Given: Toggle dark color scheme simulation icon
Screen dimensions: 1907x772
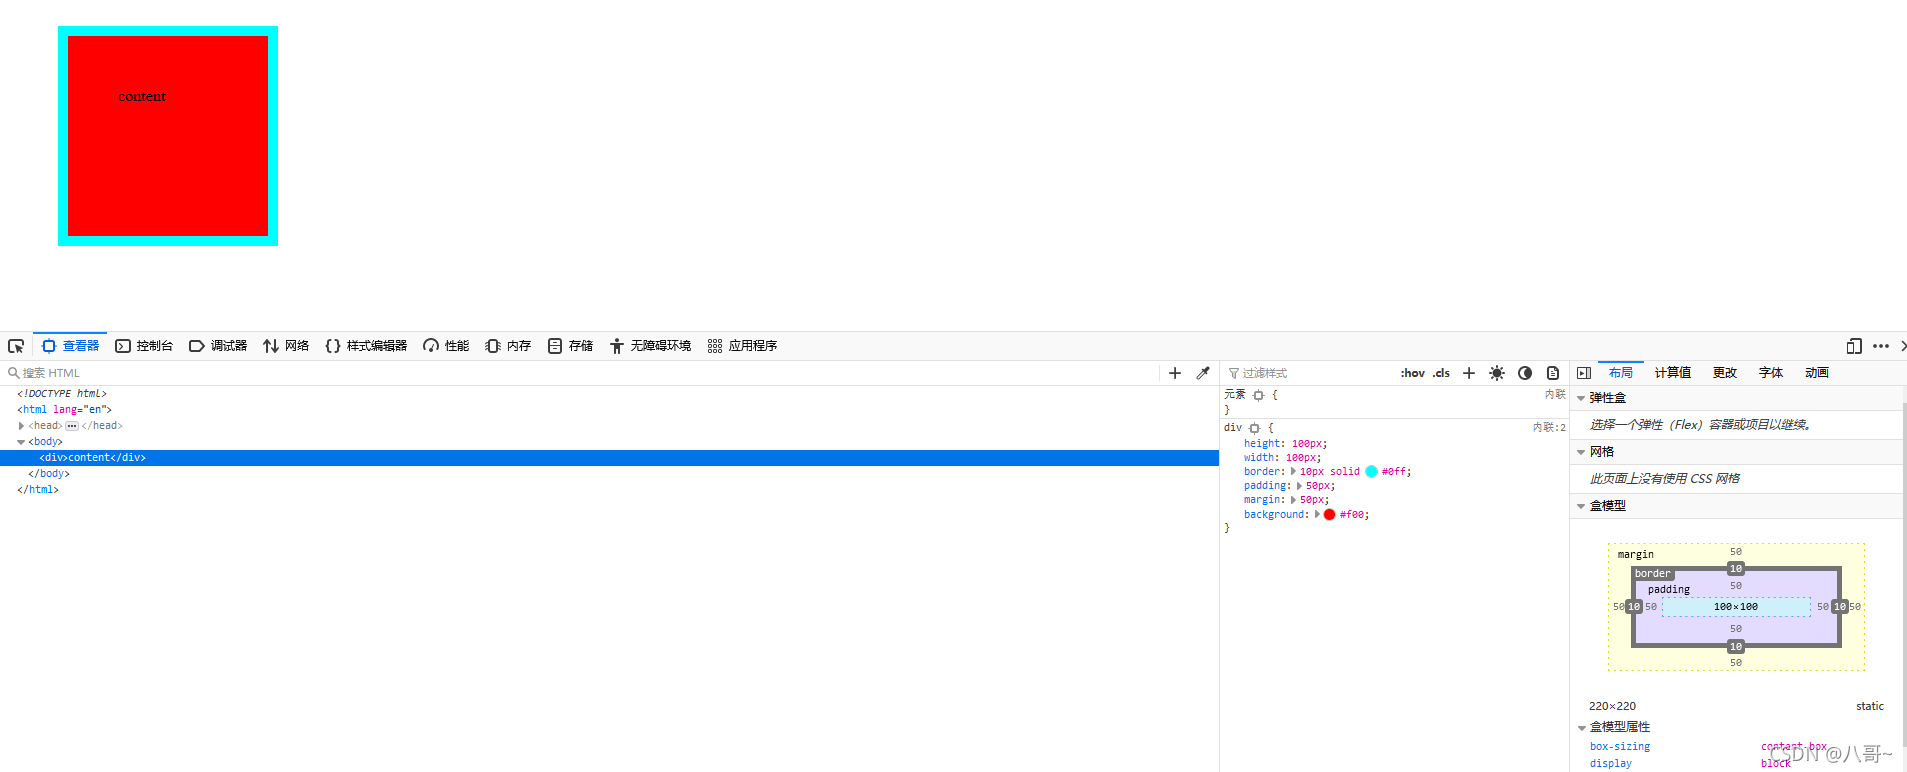Looking at the screenshot, I should 1525,373.
